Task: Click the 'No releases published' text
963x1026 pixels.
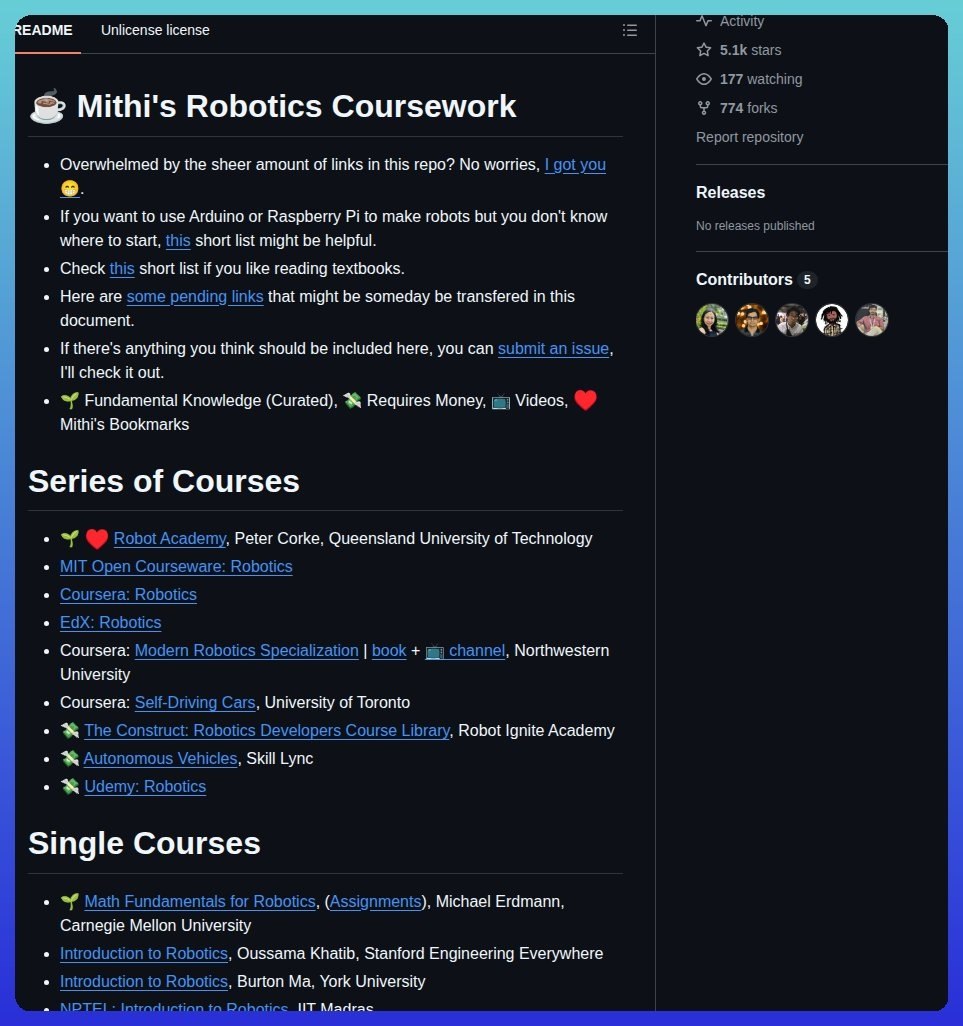Action: 755,226
